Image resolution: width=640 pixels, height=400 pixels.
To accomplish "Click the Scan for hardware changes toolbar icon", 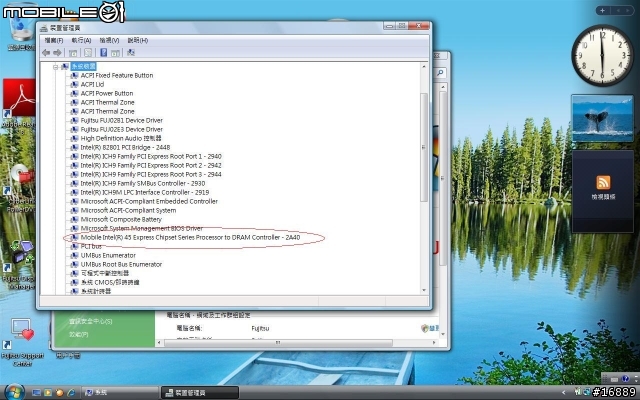I will point(131,53).
